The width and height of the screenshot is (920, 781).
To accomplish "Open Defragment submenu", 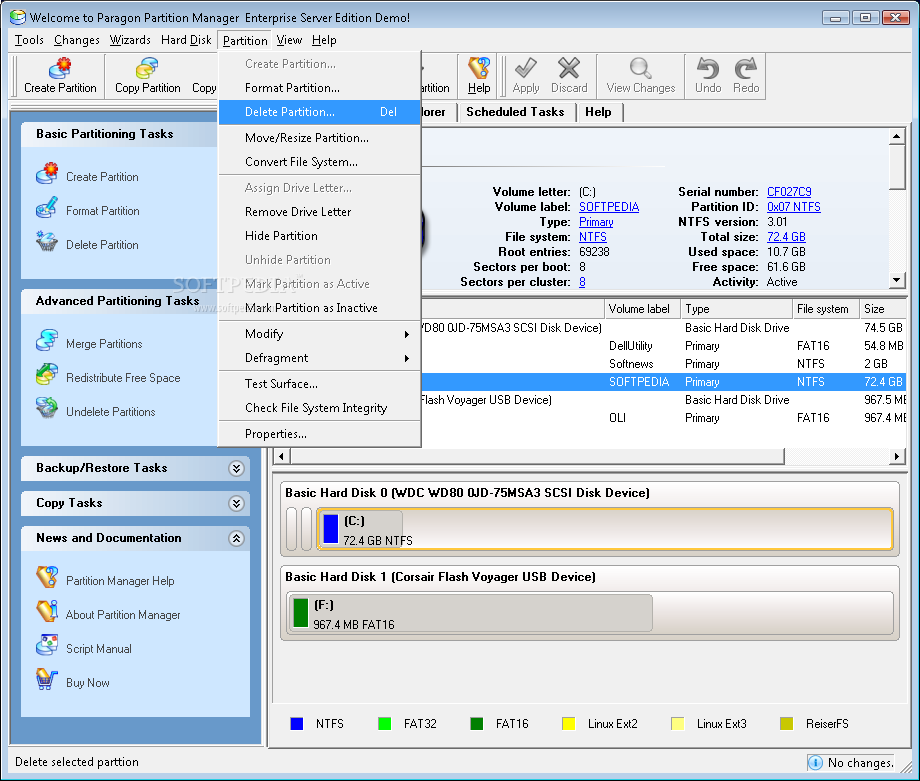I will point(320,358).
